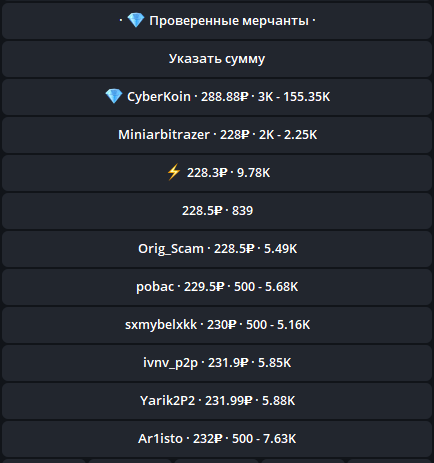Pick the sxmybelxkk 230₽ offer

[x=217, y=325]
